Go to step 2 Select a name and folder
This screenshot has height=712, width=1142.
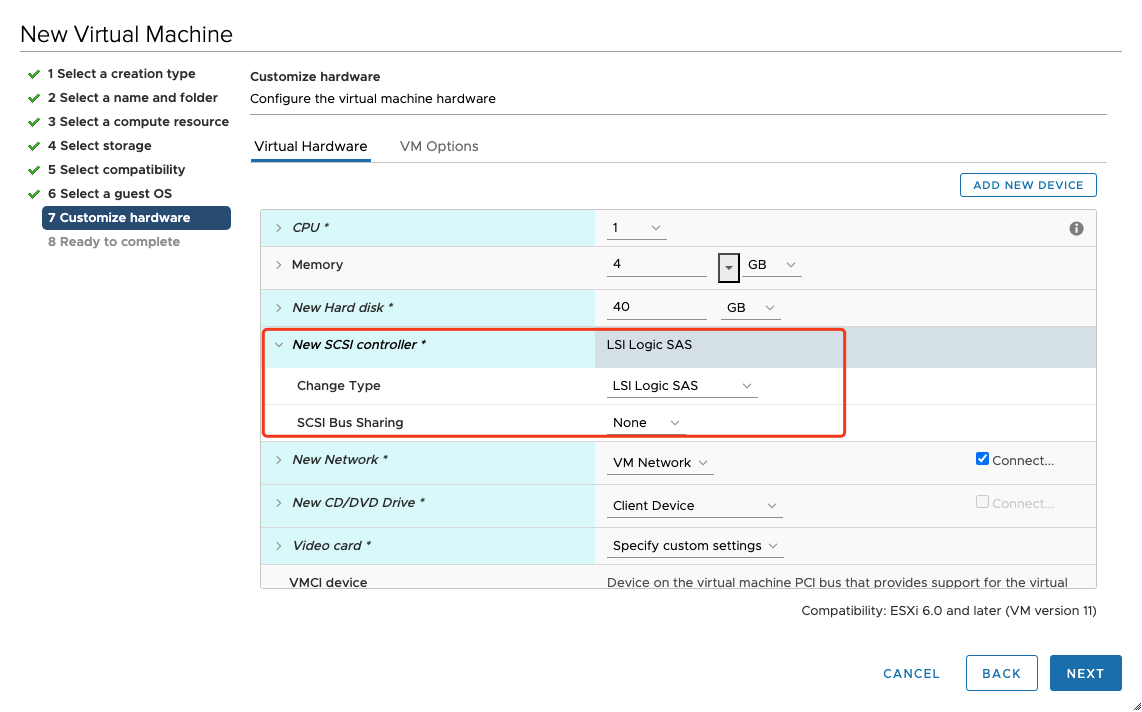coord(133,98)
